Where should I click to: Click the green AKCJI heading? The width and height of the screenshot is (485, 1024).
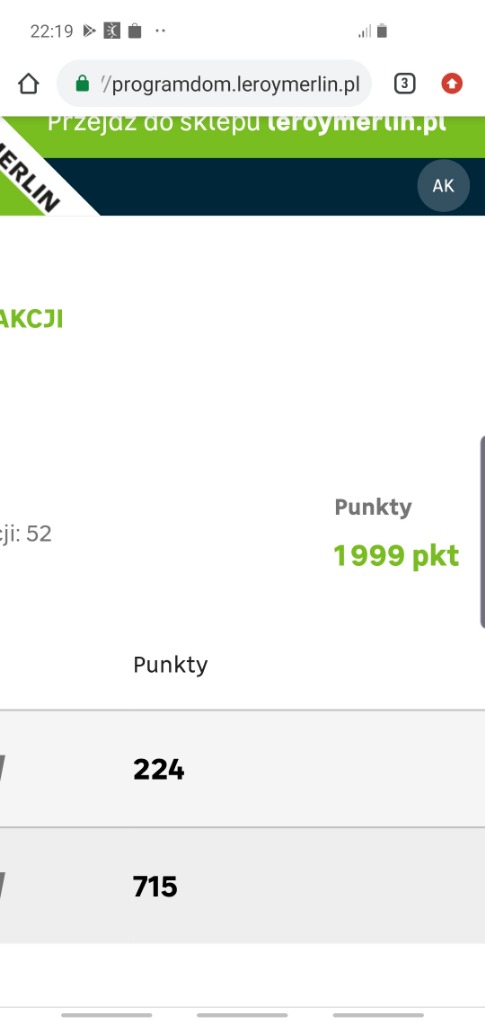31,319
